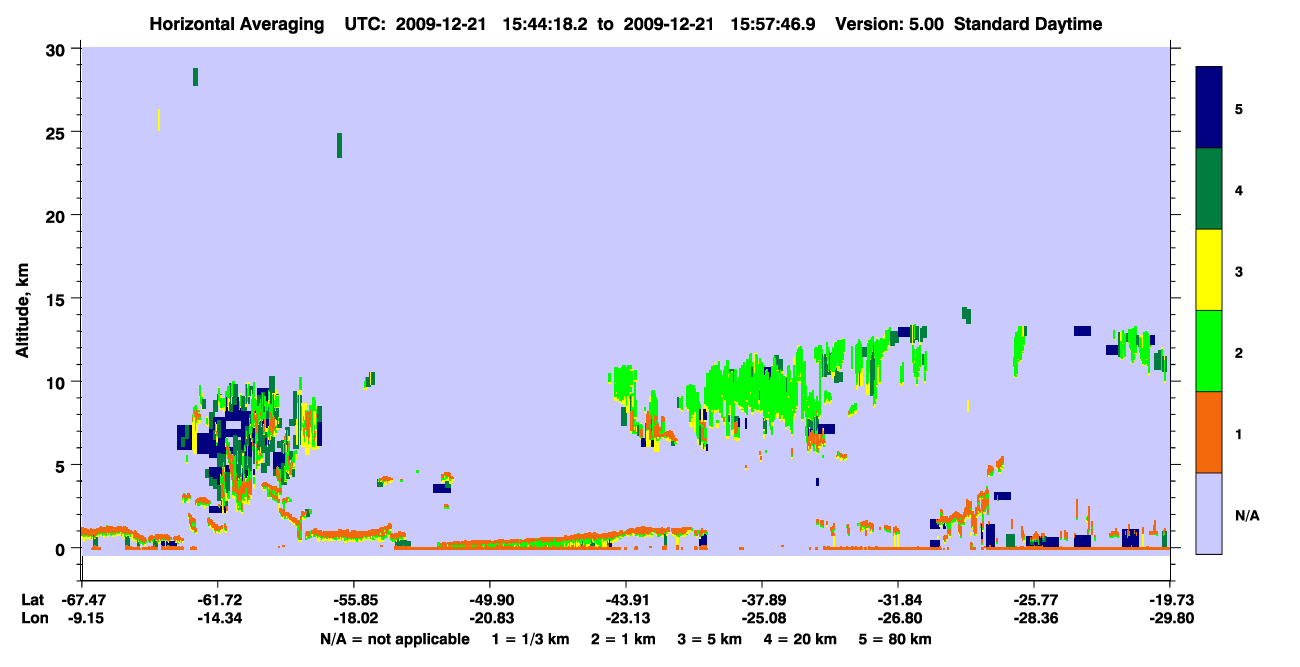Click colorbar label '1'
This screenshot has height=667, width=1300.
(x=1239, y=433)
